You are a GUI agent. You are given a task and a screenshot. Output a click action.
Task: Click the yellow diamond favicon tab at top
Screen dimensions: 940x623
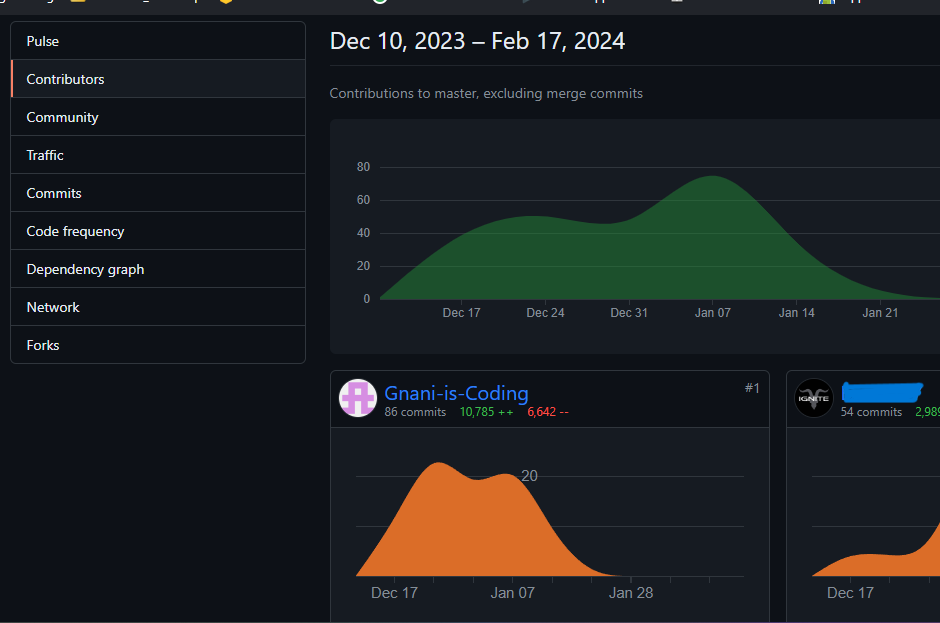(227, 4)
